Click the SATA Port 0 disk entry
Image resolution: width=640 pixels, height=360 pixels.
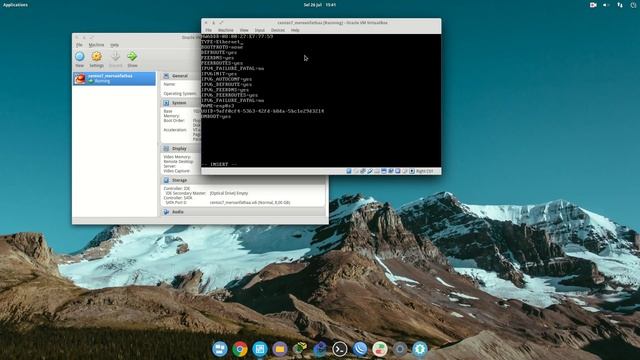(x=228, y=202)
